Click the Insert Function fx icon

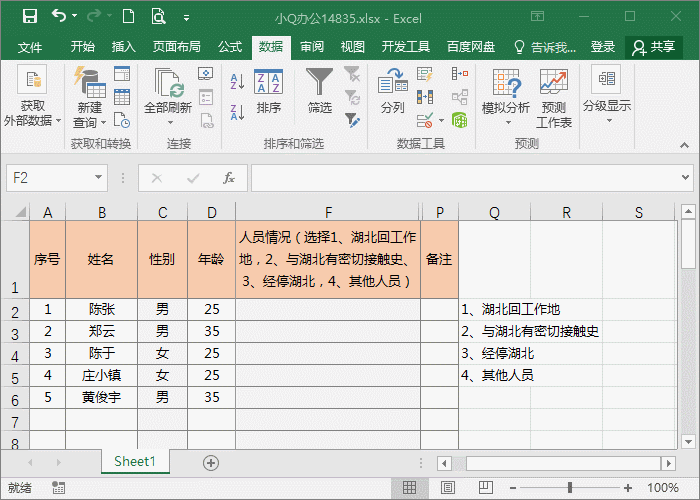229,178
